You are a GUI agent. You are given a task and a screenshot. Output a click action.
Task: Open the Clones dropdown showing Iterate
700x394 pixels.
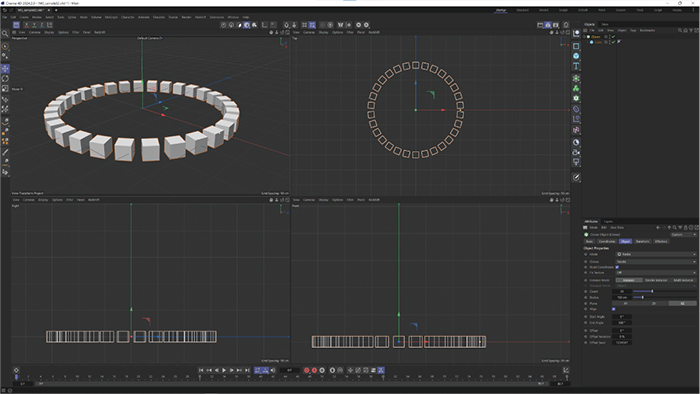(x=656, y=262)
